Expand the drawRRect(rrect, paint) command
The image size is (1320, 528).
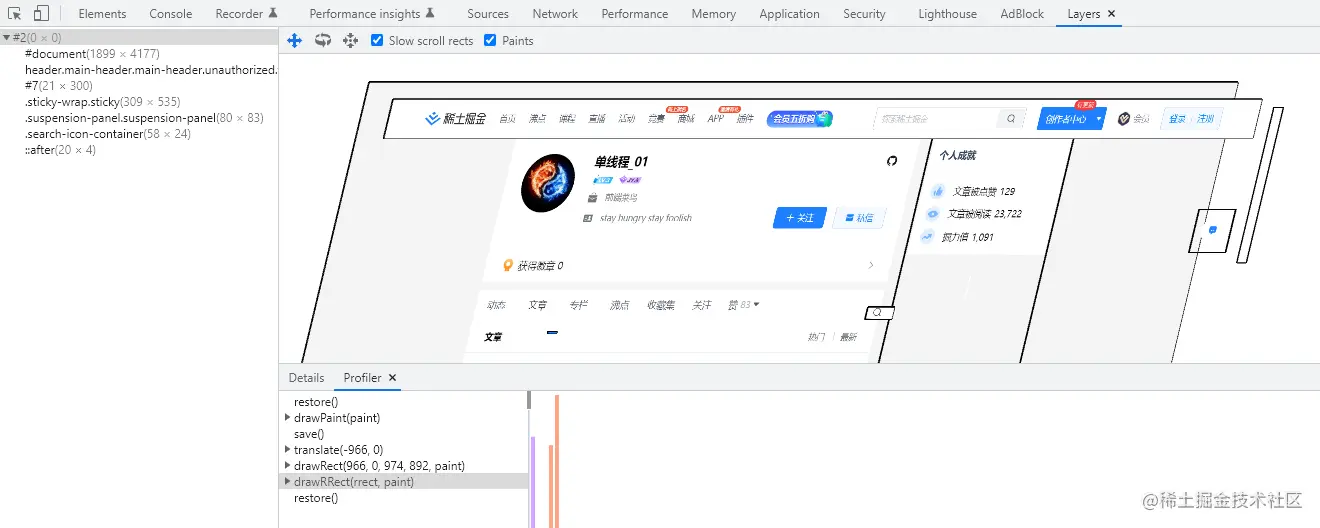288,482
